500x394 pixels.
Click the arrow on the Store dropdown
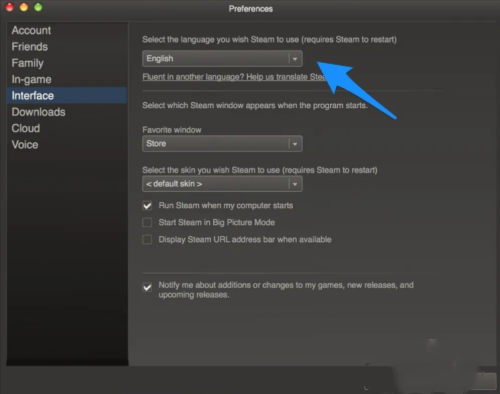(x=295, y=144)
